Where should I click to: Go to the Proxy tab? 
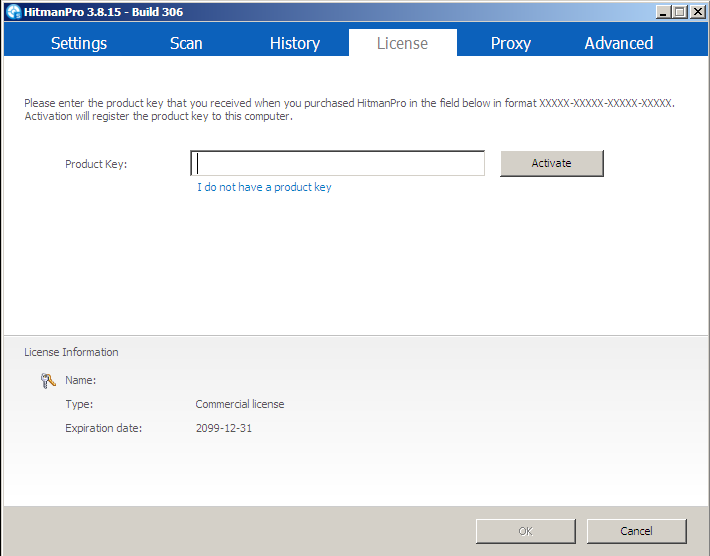click(x=511, y=43)
